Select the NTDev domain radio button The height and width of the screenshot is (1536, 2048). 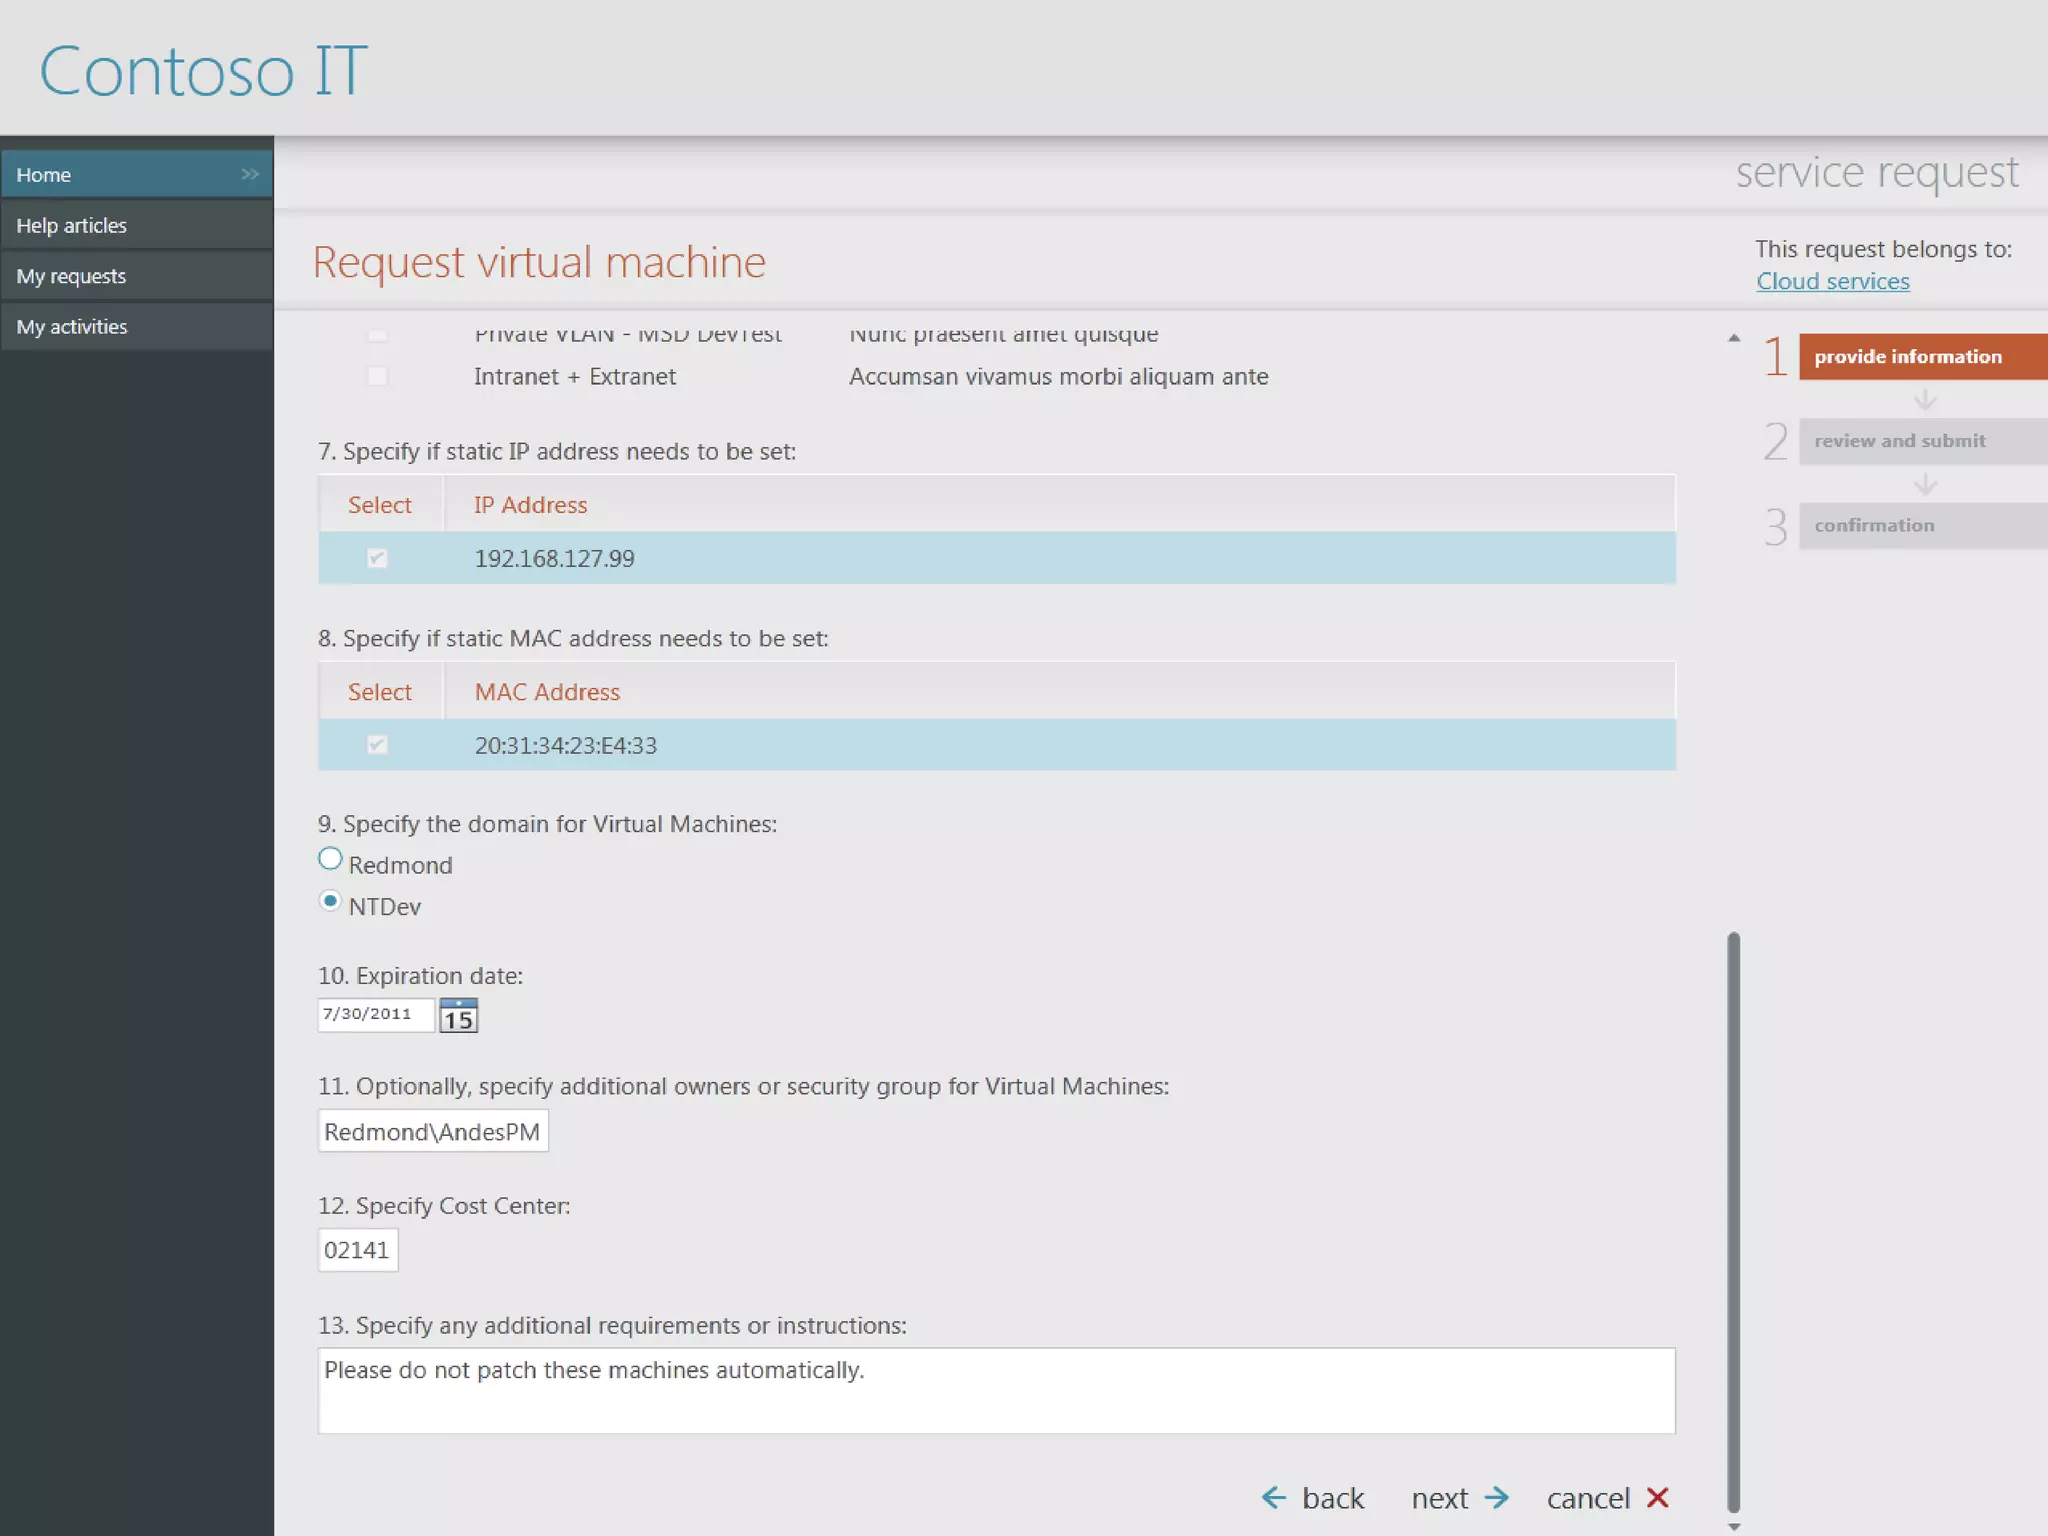[330, 901]
